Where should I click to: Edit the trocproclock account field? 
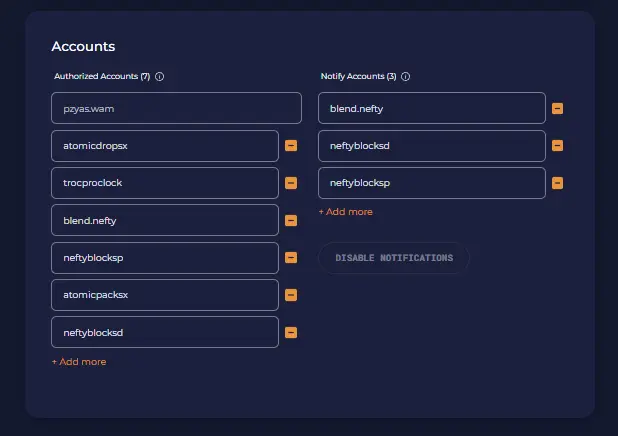[165, 183]
